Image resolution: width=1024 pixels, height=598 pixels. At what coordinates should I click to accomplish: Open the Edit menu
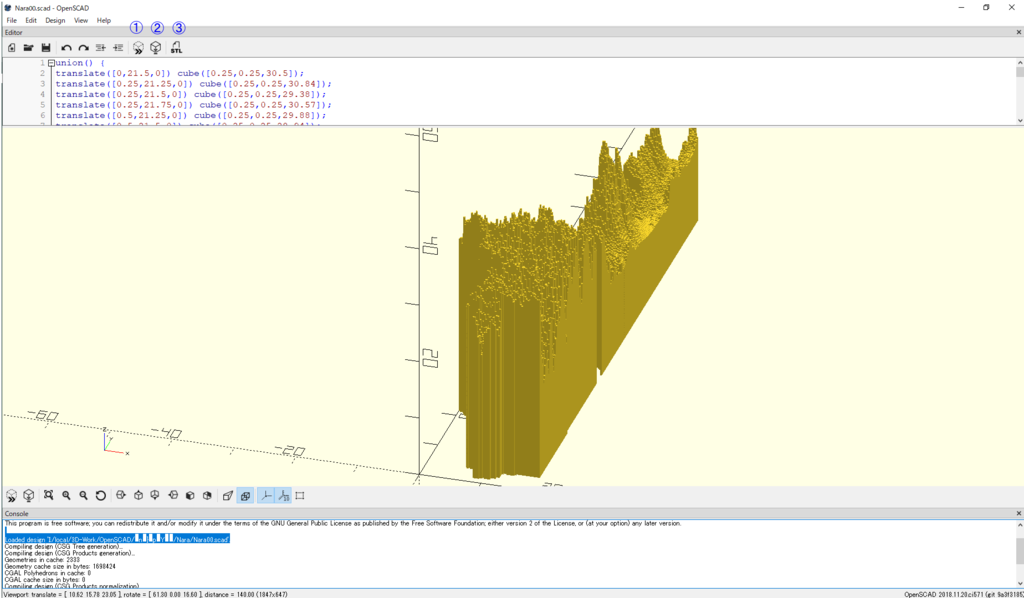[31, 20]
